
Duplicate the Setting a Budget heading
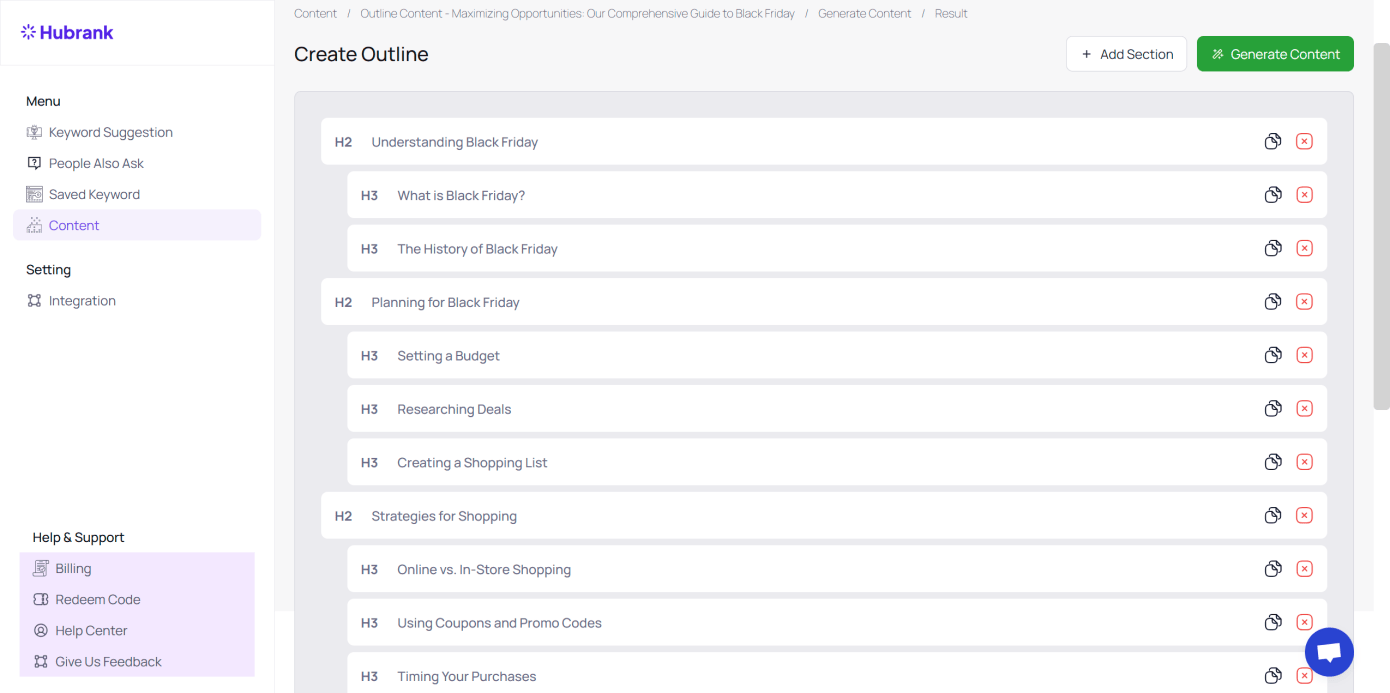(1272, 355)
